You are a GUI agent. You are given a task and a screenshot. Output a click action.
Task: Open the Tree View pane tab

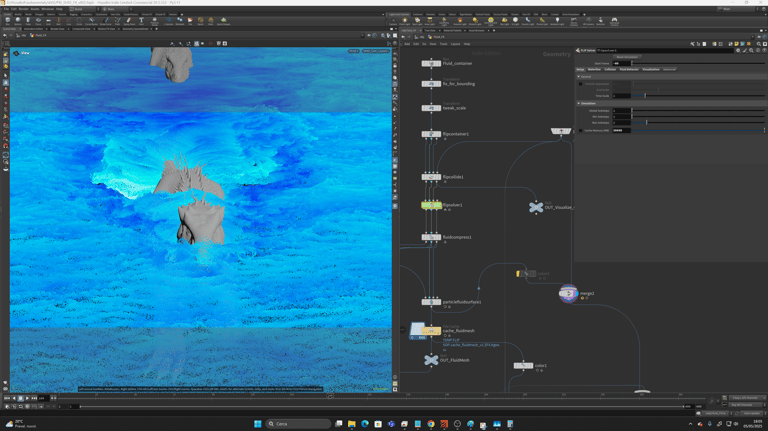[x=430, y=30]
